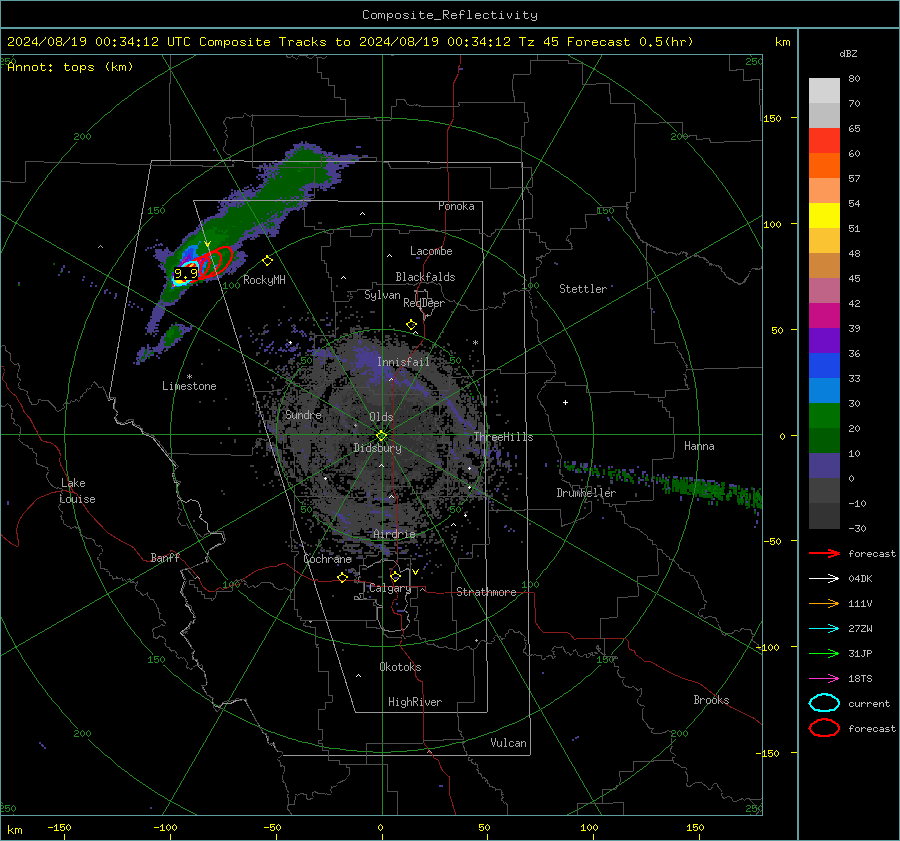Click the Banff town label
The image size is (900, 841).
165,557
